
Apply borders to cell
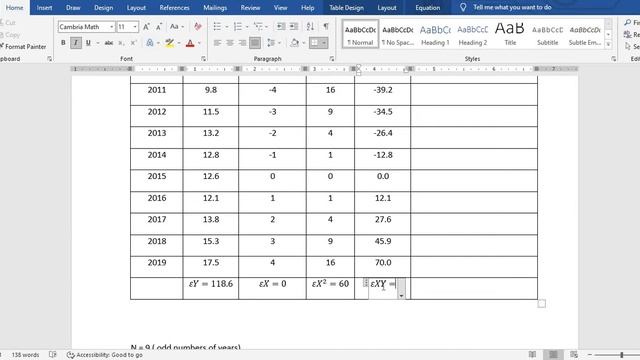(314, 43)
